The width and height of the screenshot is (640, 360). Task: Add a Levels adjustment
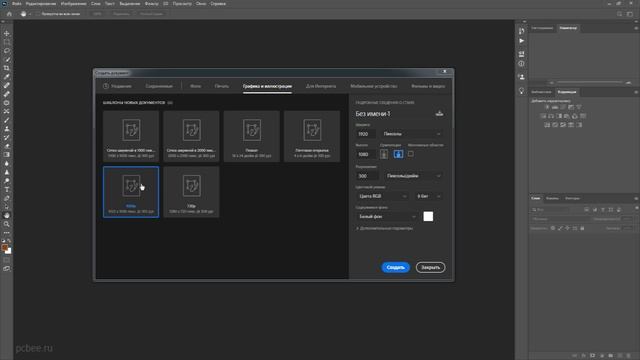(x=555, y=107)
